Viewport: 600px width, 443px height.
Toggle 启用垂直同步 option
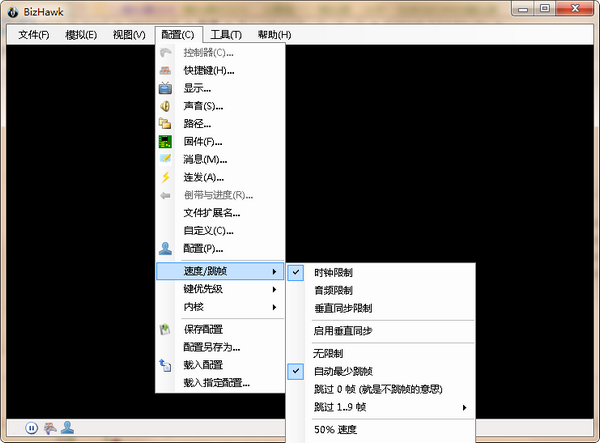381,331
